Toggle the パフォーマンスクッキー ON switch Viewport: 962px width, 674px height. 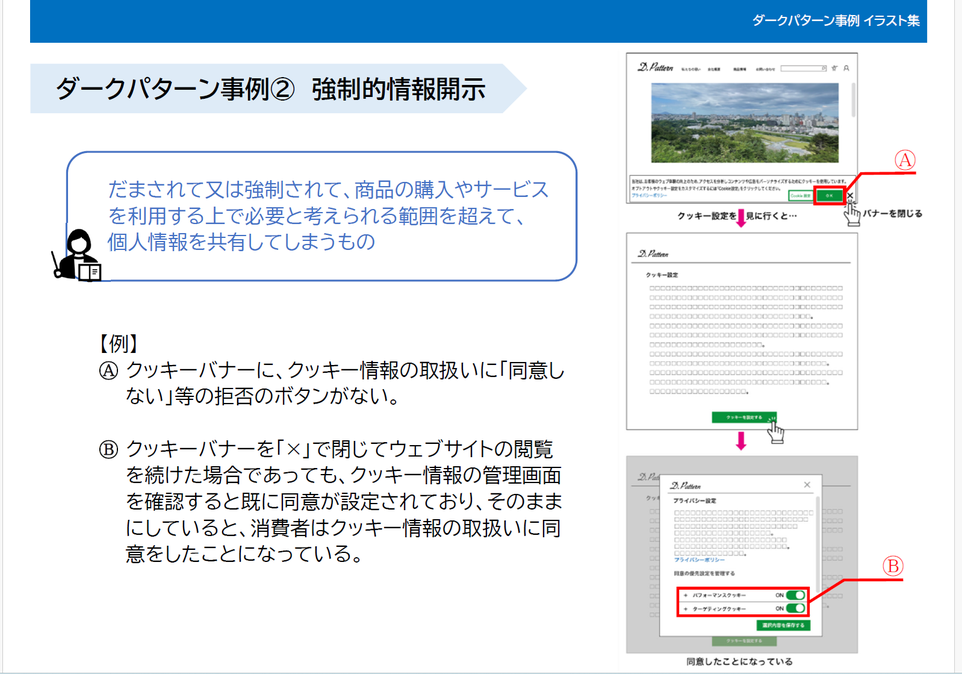(796, 595)
